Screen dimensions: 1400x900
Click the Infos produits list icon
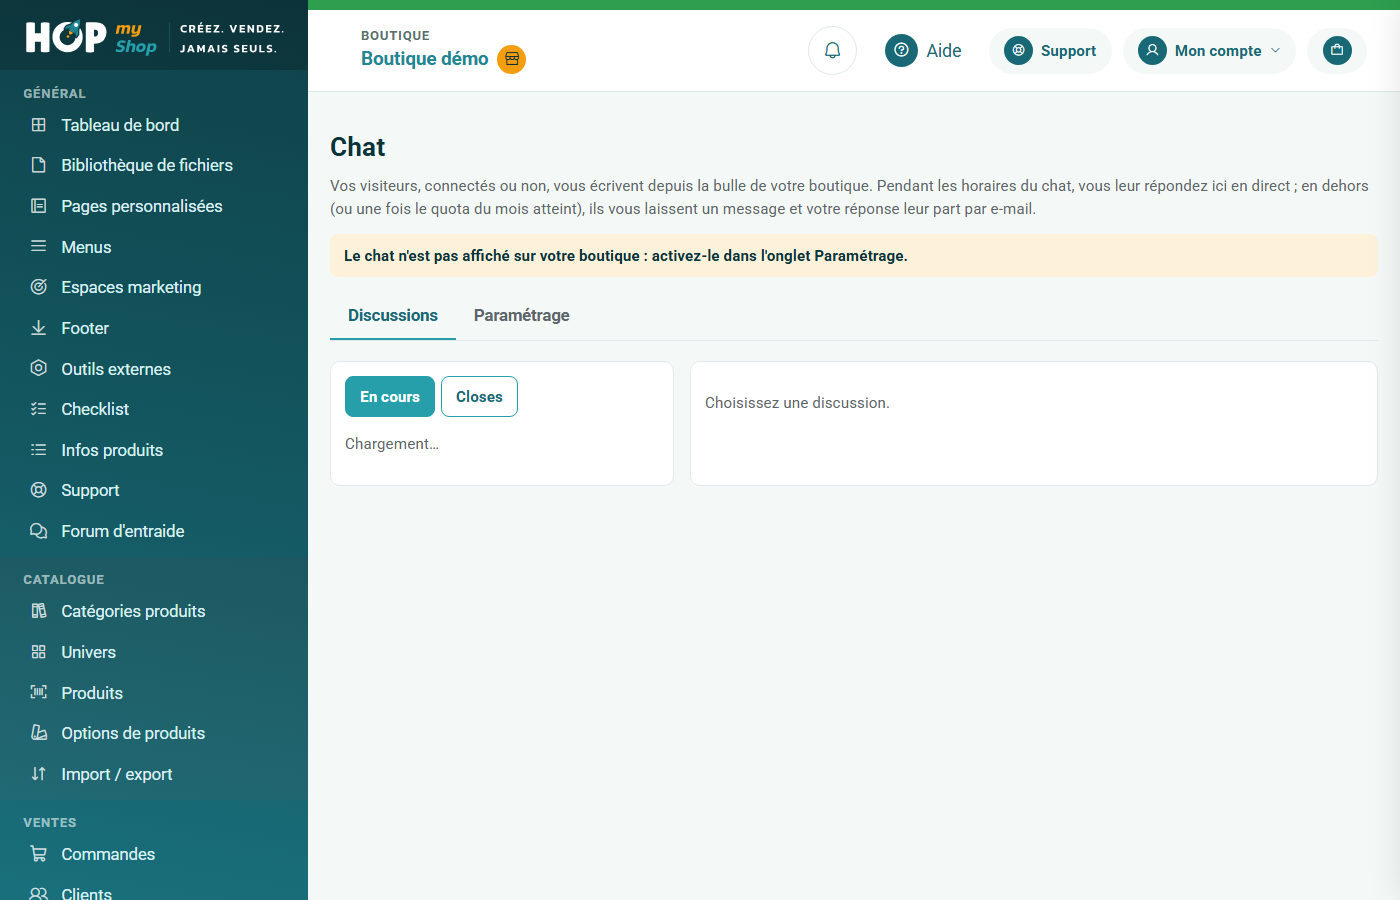[x=39, y=450]
